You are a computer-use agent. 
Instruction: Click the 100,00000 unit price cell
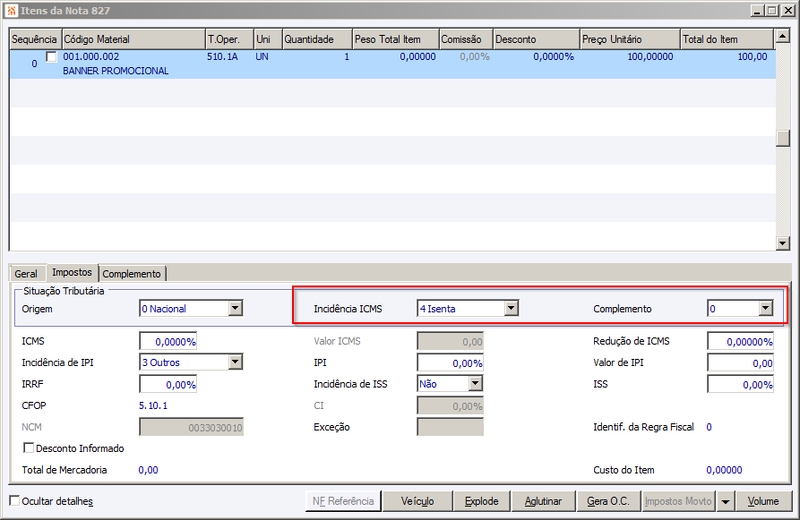click(650, 57)
